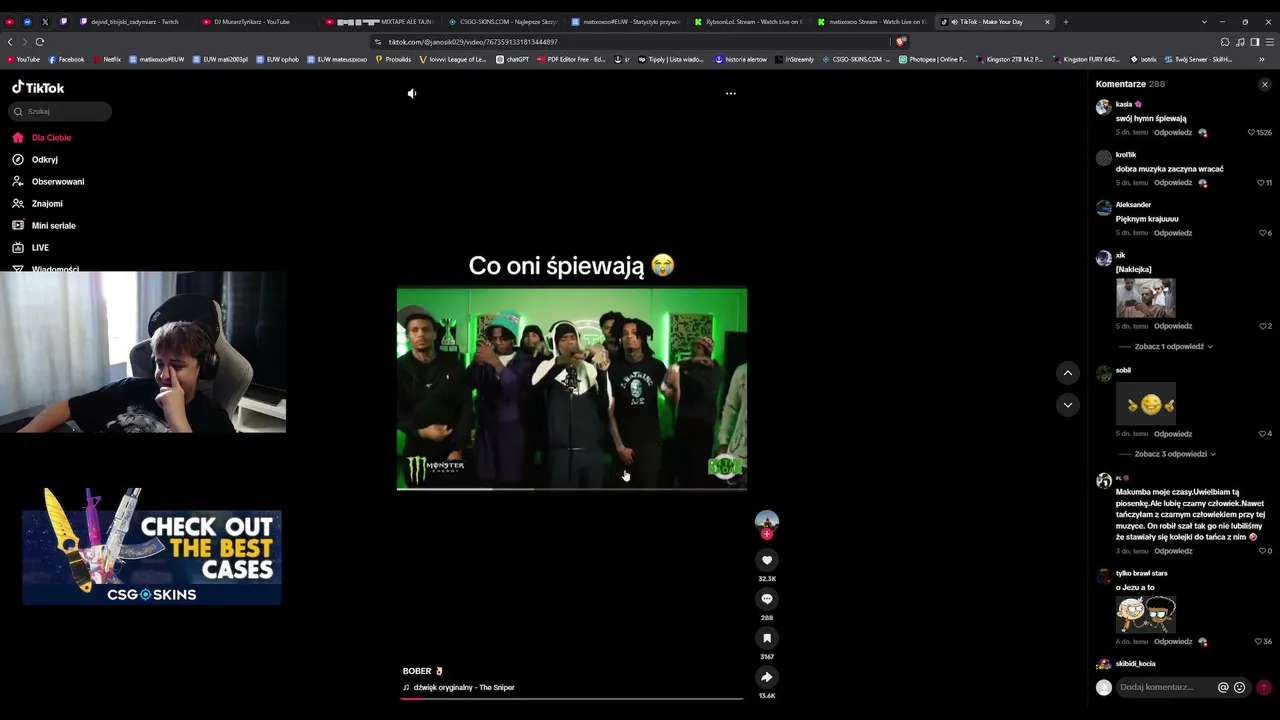
Task: Like the video with the heart icon
Action: pos(767,560)
